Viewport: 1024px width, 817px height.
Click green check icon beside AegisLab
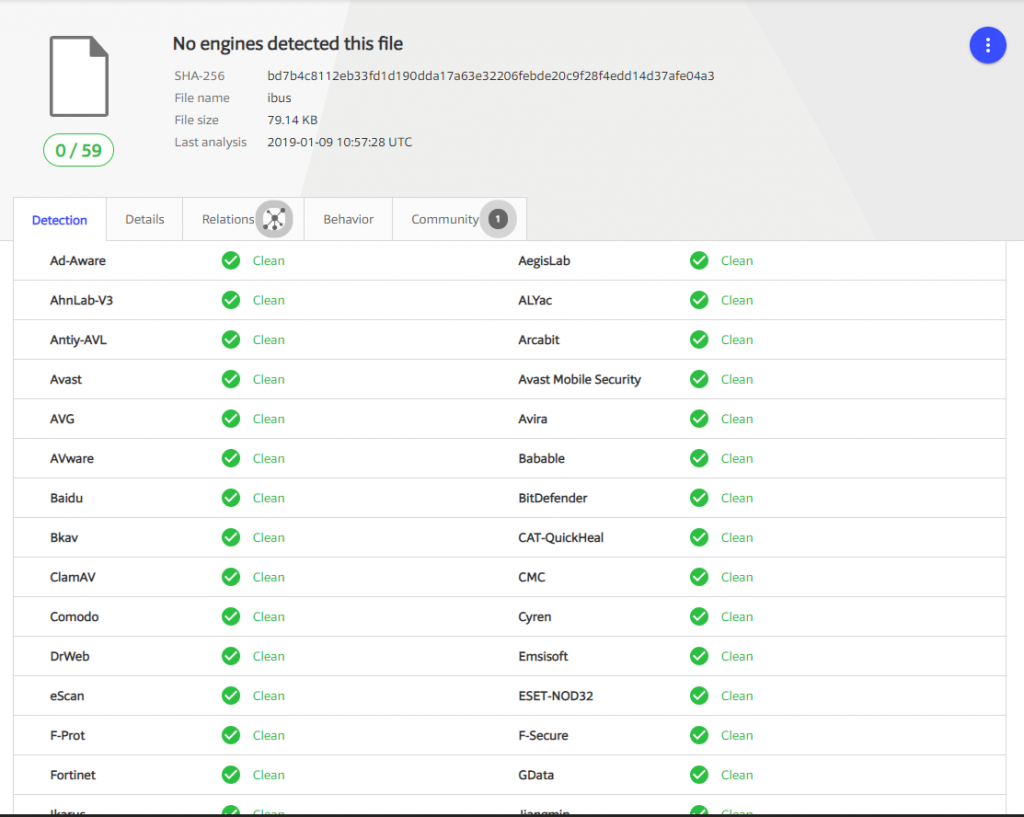pos(699,261)
